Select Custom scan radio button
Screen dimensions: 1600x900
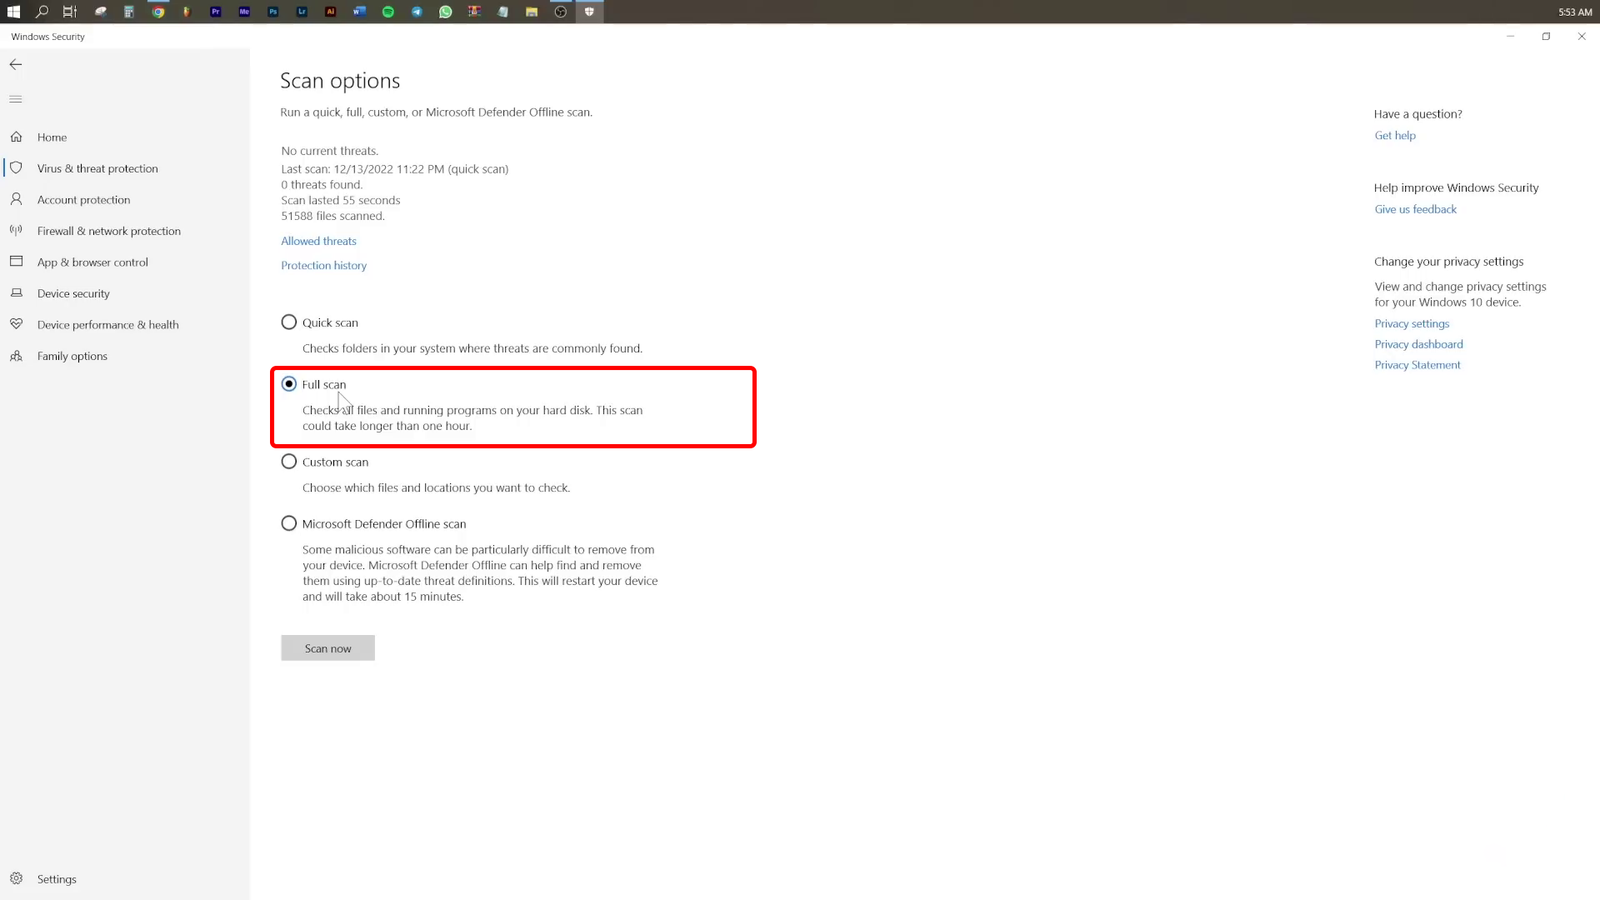[x=289, y=461]
